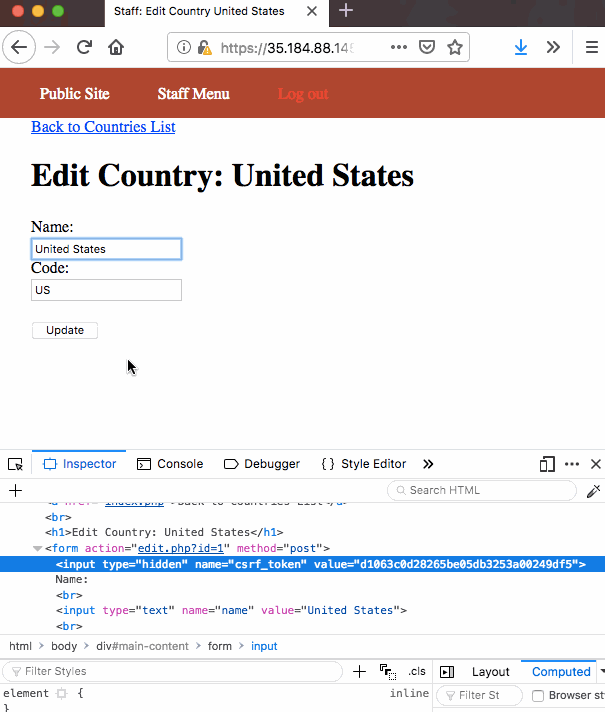Select the h1 Edit Country node
The image size is (605, 712).
tap(164, 532)
